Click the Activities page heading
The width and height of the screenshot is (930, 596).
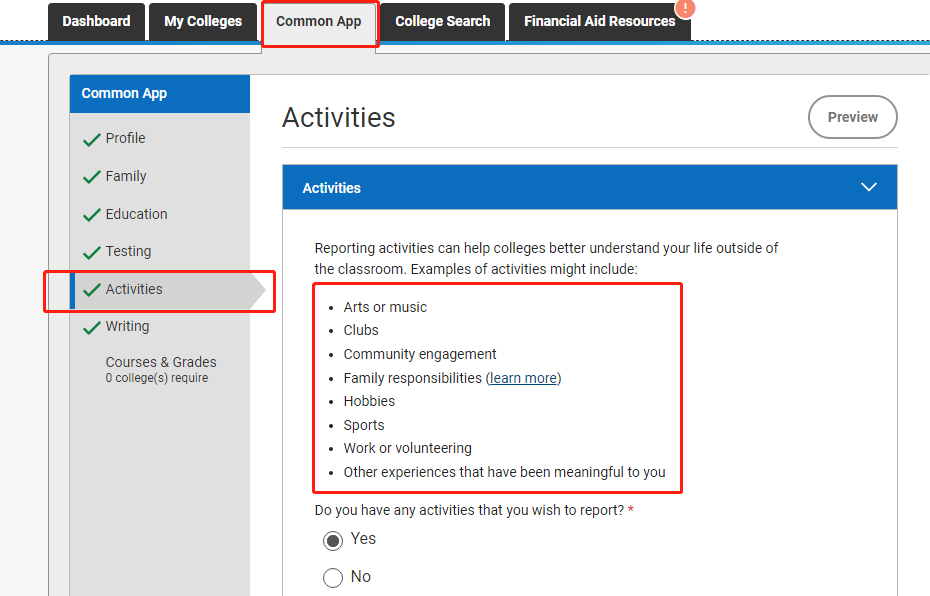pyautogui.click(x=339, y=117)
